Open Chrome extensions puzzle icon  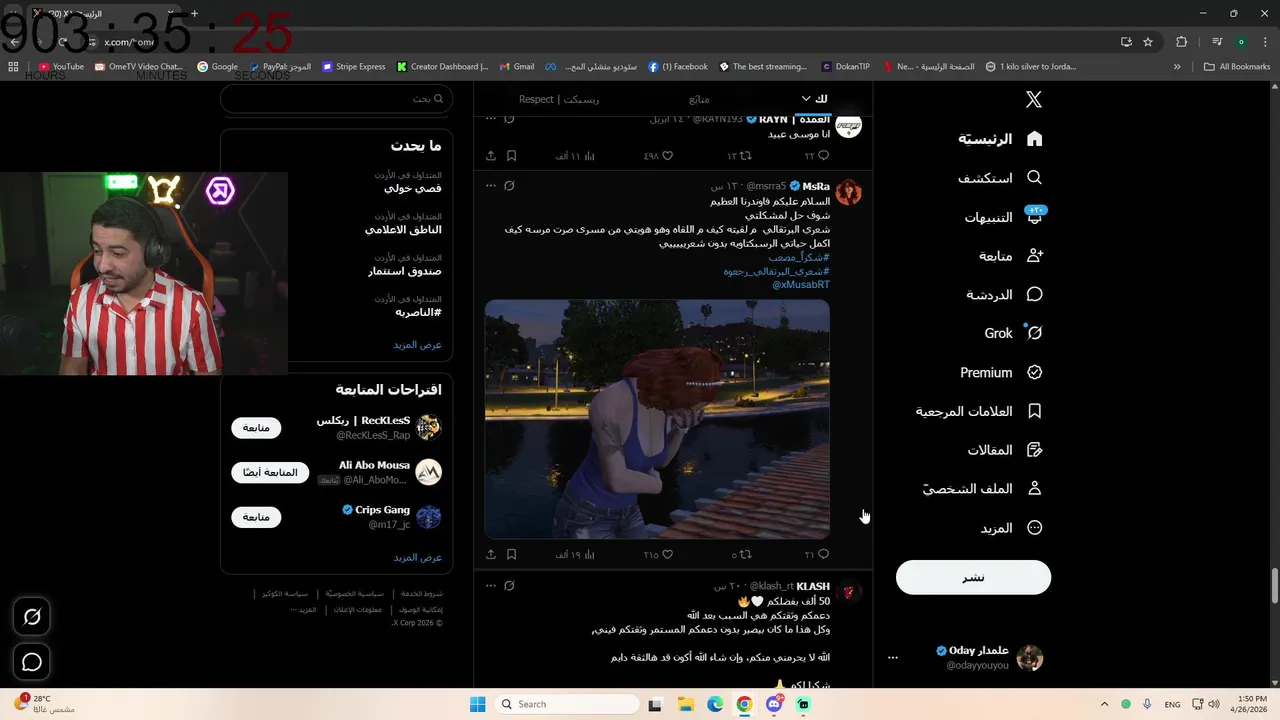pos(1181,42)
